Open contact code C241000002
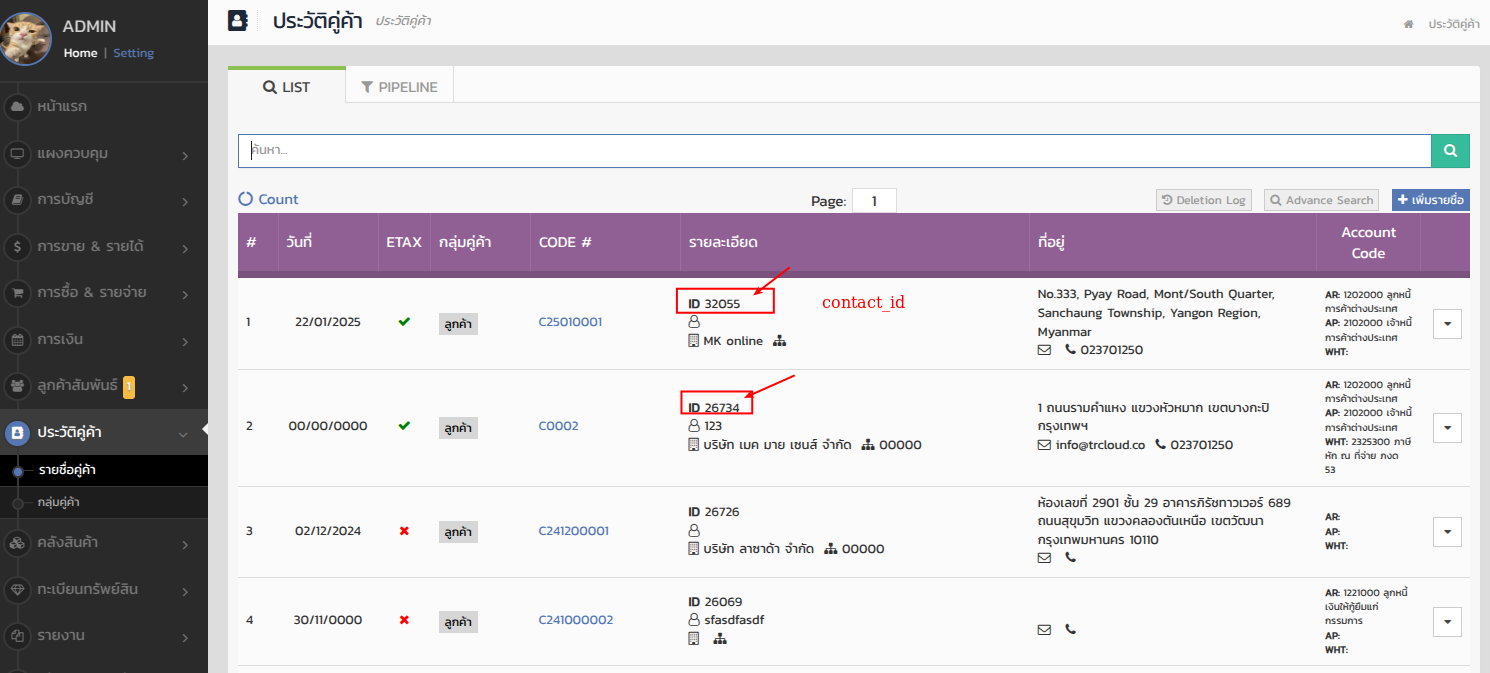 coord(576,620)
